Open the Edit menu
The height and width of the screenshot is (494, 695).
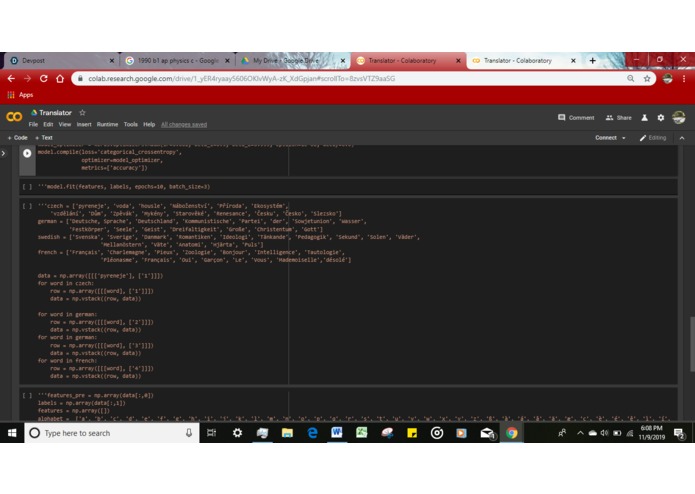click(x=48, y=124)
